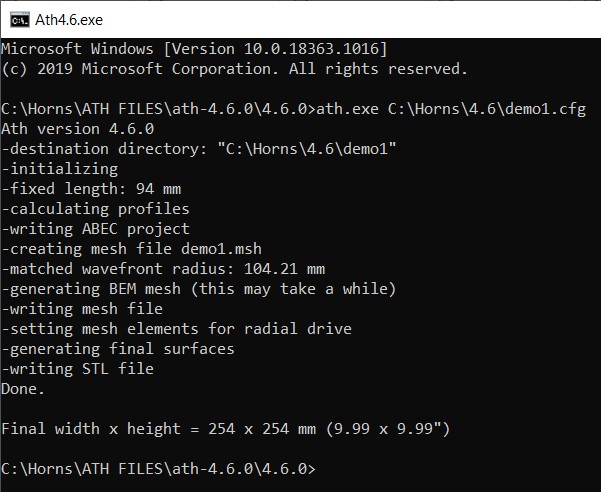Viewport: 601px width, 492px height.
Task: Click the 'setting mesh elements for radial drive' line
Action: point(177,329)
